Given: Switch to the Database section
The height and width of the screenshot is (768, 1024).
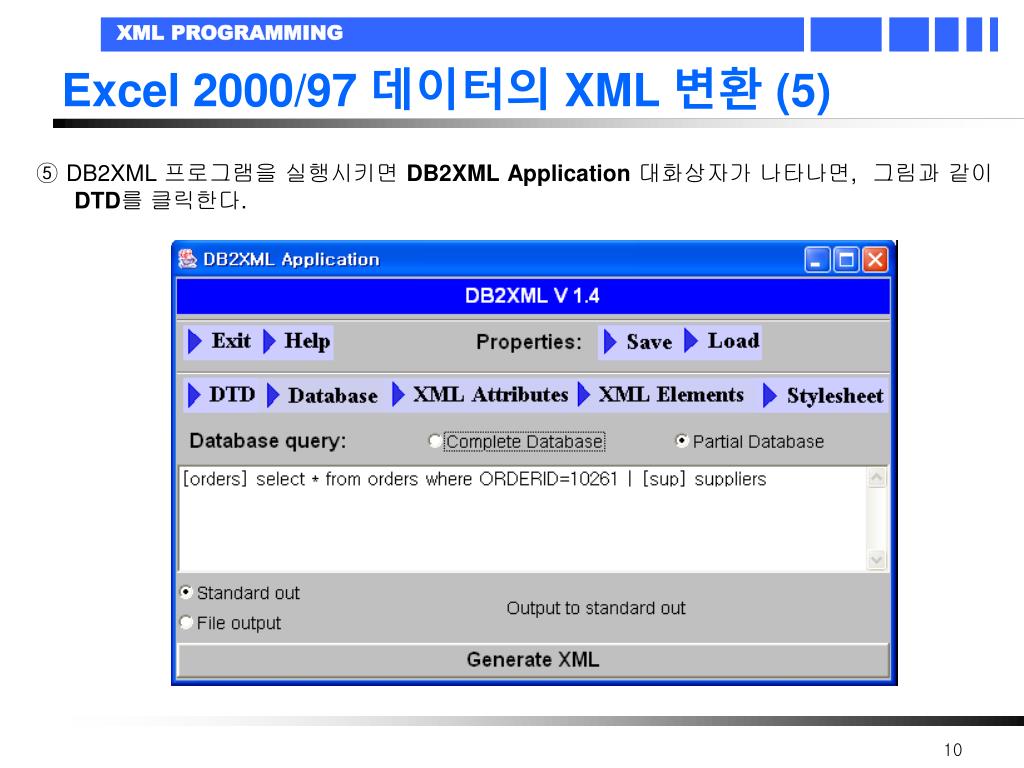Looking at the screenshot, I should click(x=324, y=395).
